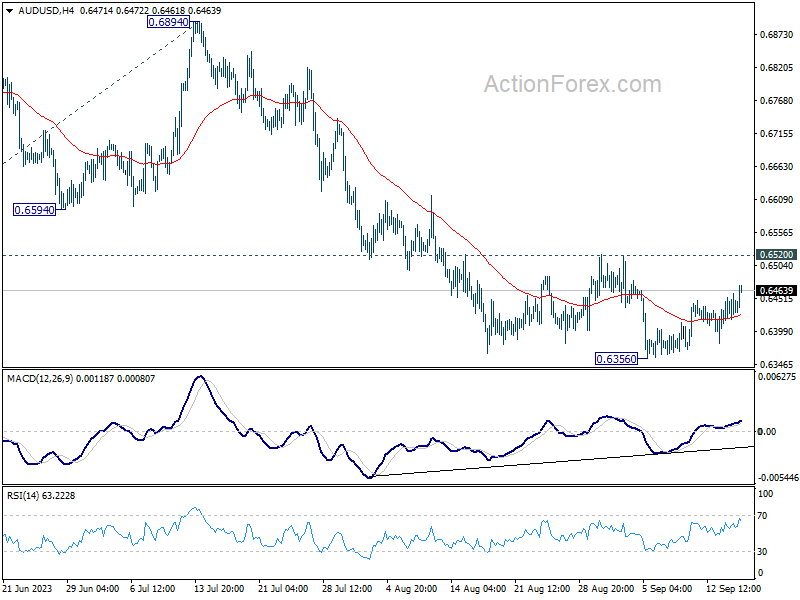Click the MACD(12,26,9) indicator label
The image size is (800, 600).
(40, 379)
